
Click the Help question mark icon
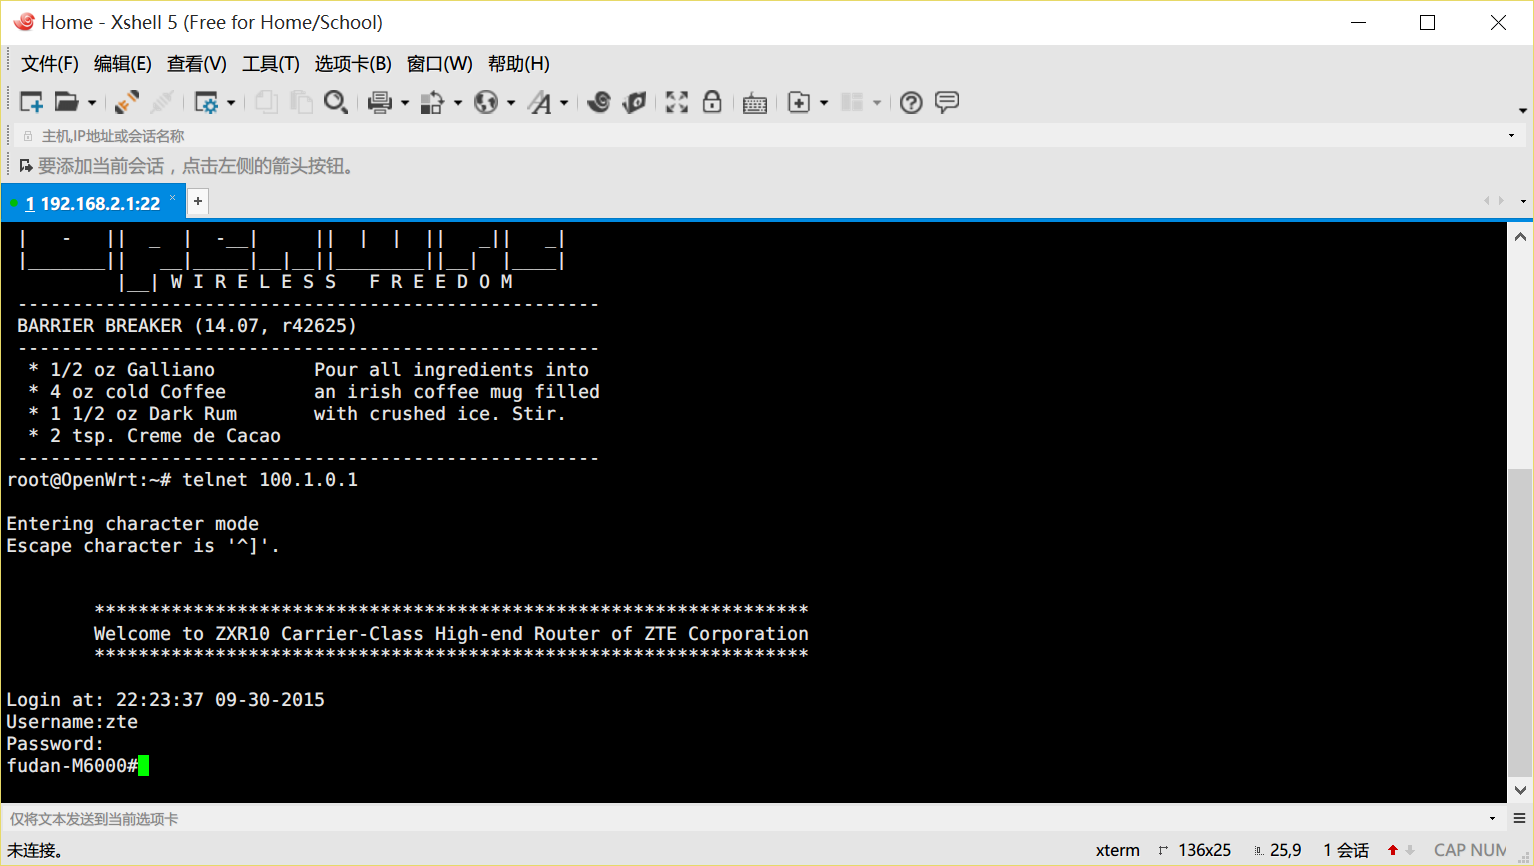click(x=911, y=102)
